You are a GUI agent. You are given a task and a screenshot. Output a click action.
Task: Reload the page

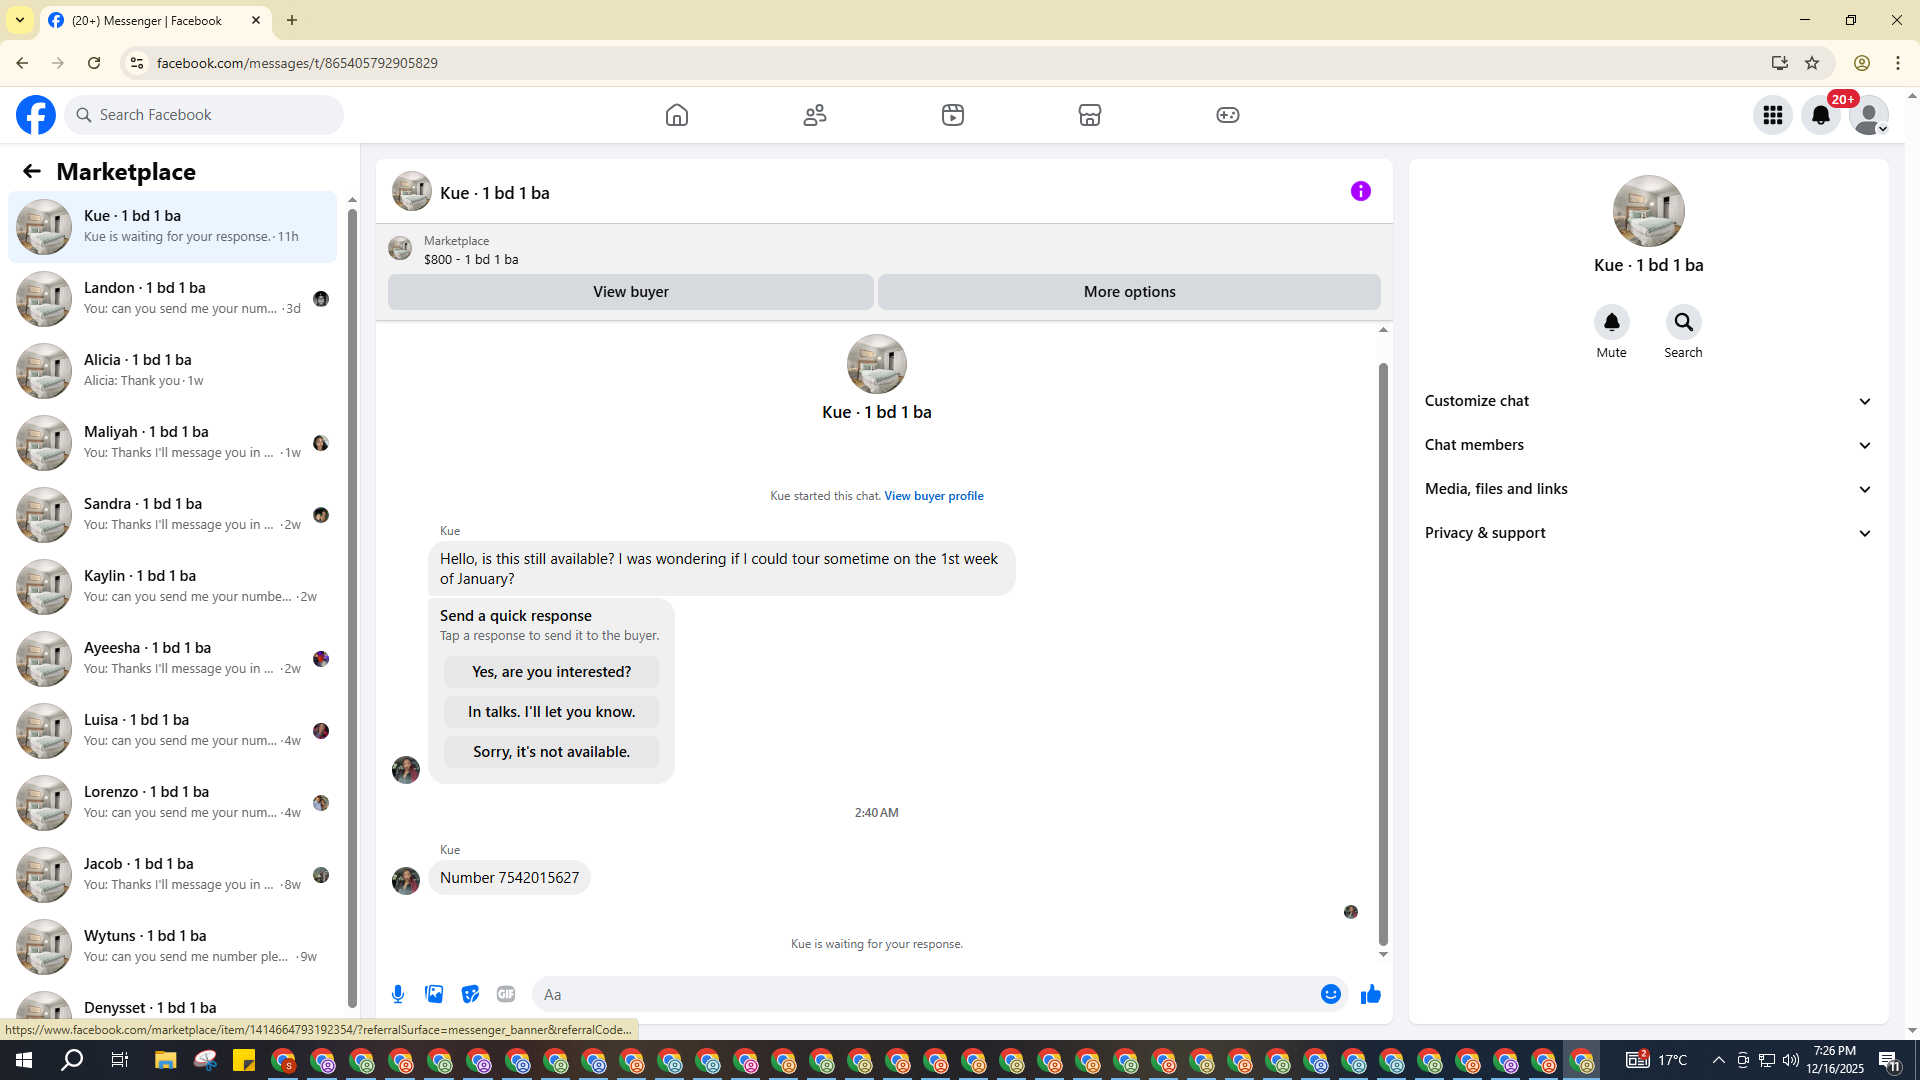pos(94,63)
